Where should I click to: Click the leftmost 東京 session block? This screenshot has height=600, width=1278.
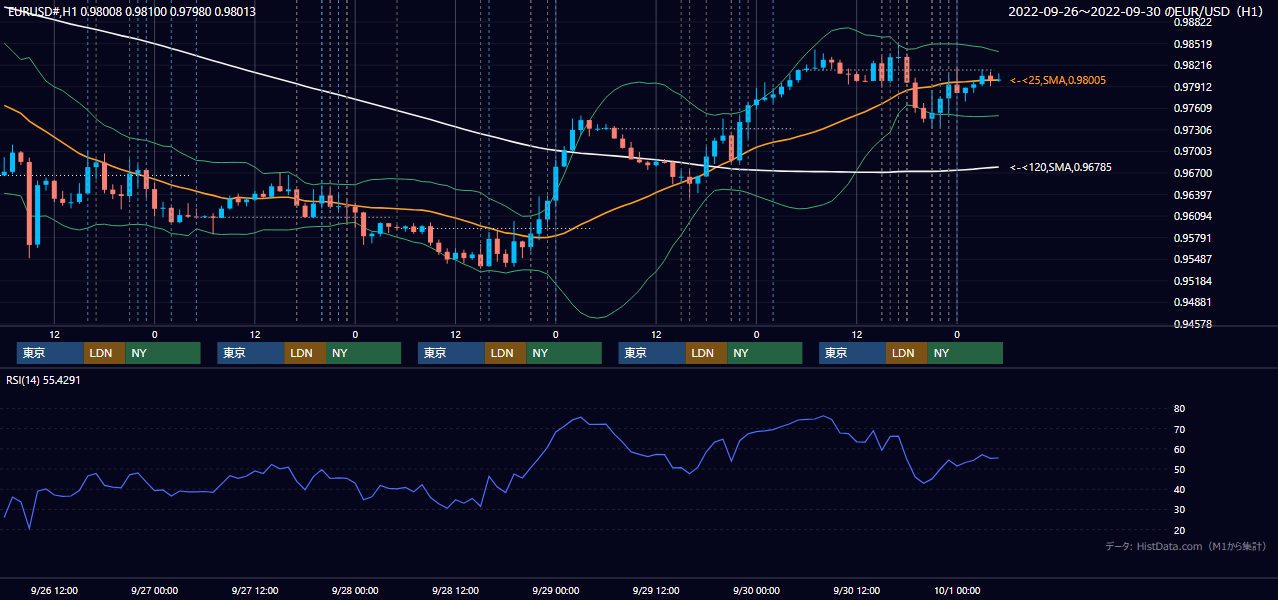(50, 353)
